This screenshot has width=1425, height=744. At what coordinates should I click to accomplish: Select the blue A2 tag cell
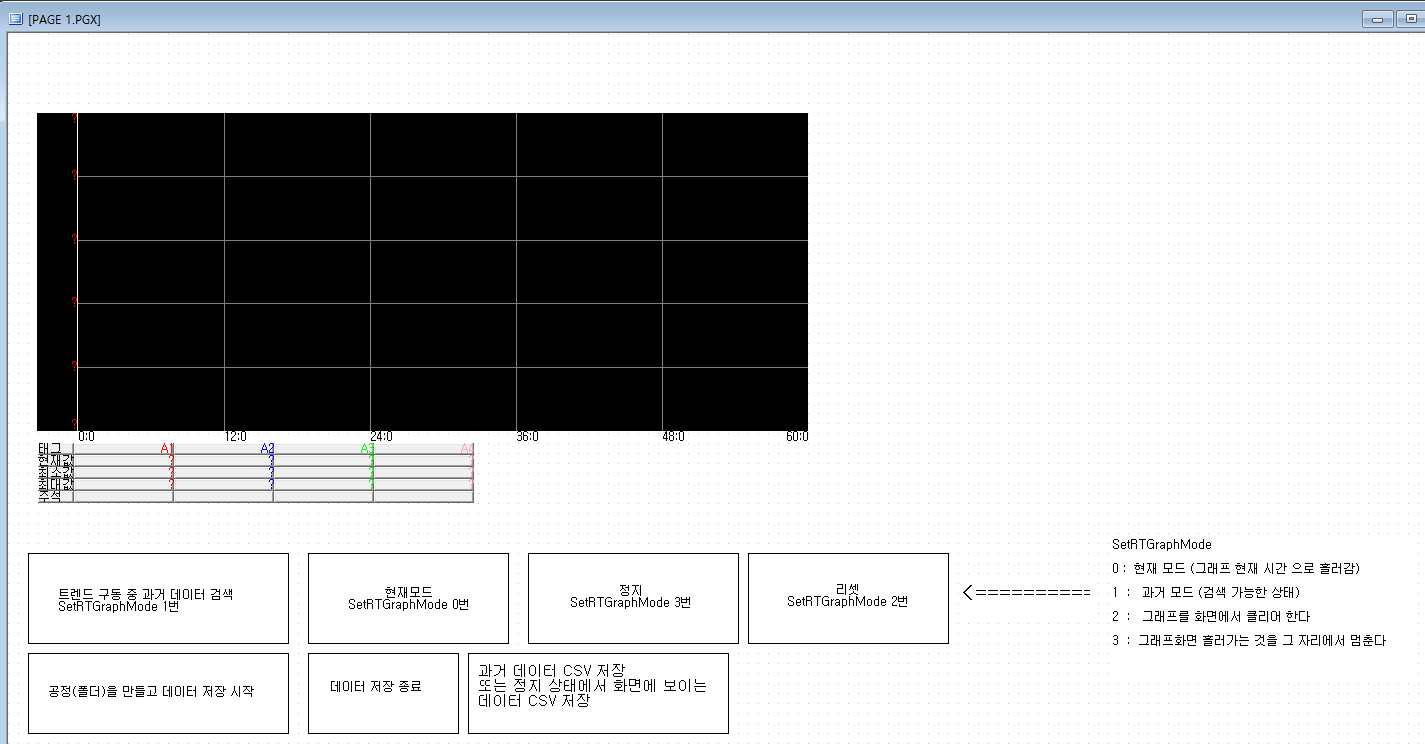224,449
